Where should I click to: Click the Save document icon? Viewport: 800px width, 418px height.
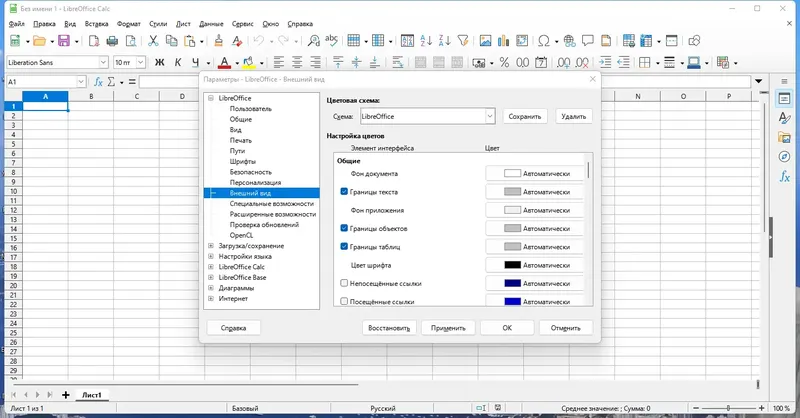[x=64, y=41]
